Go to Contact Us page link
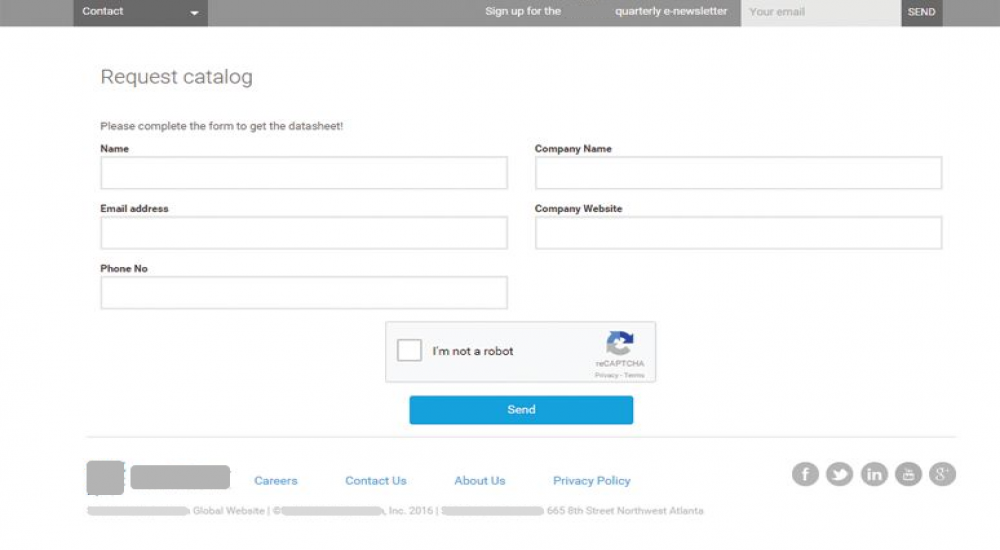This screenshot has width=1000, height=550. coord(376,481)
